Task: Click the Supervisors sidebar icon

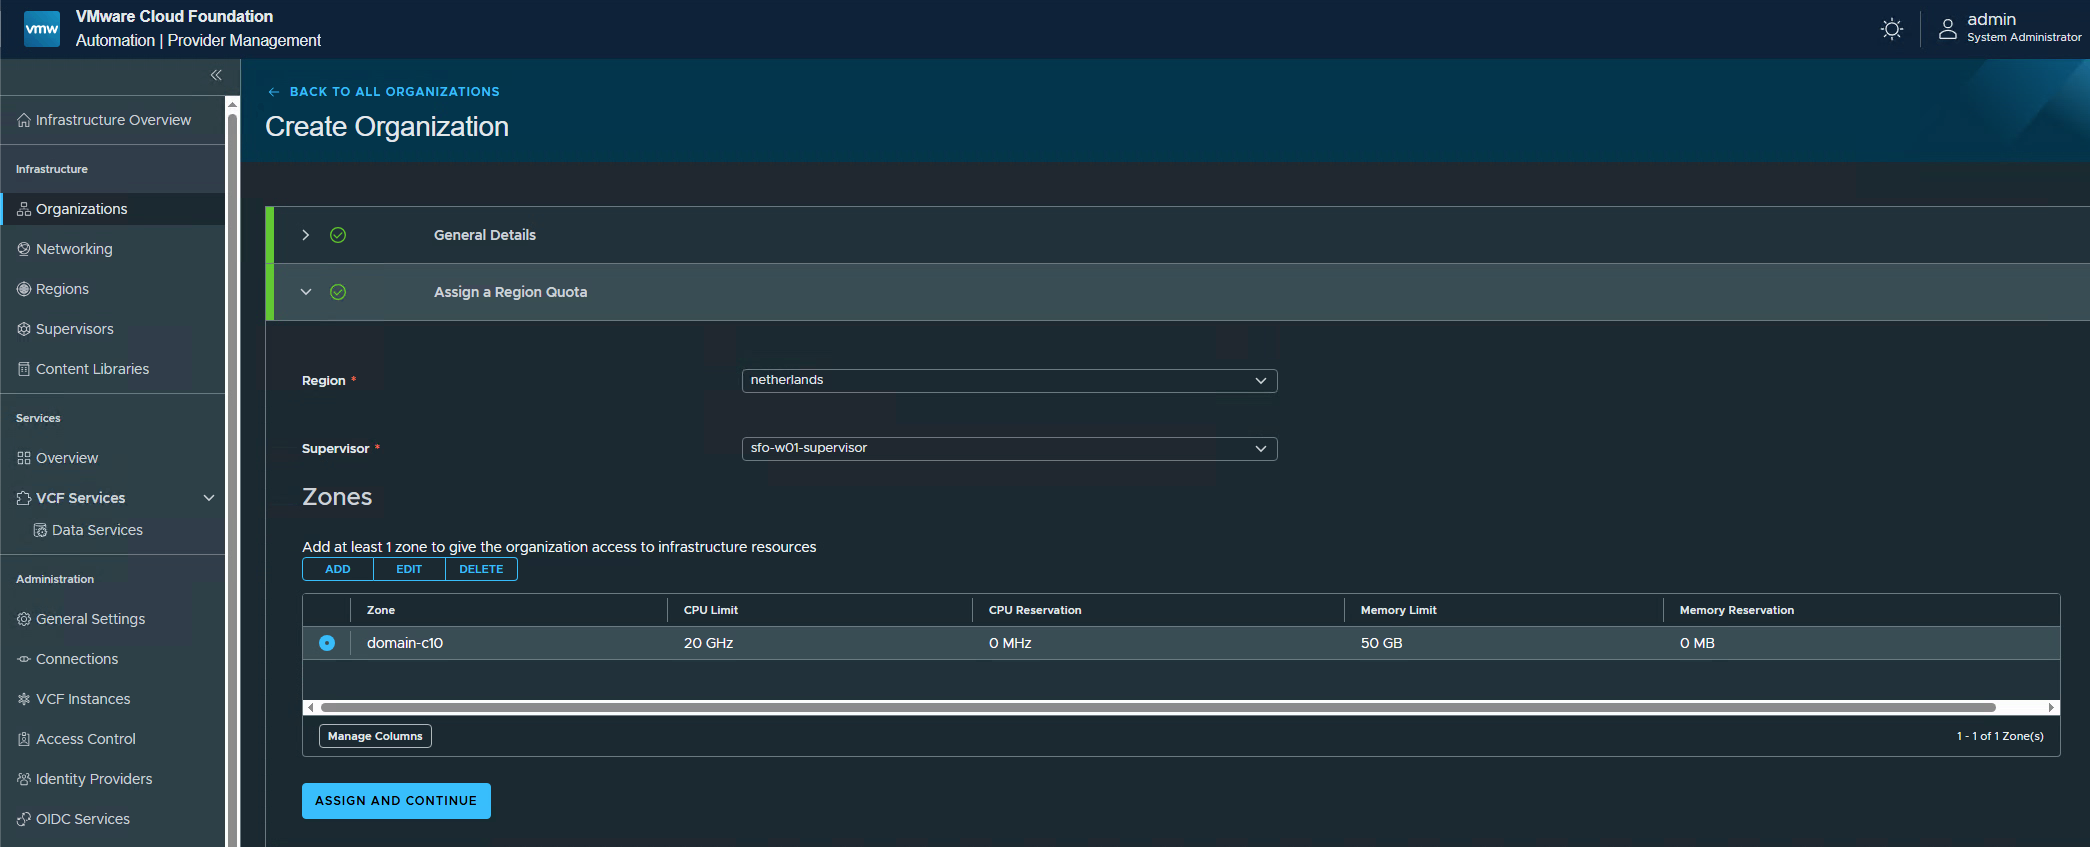Action: click(x=24, y=329)
